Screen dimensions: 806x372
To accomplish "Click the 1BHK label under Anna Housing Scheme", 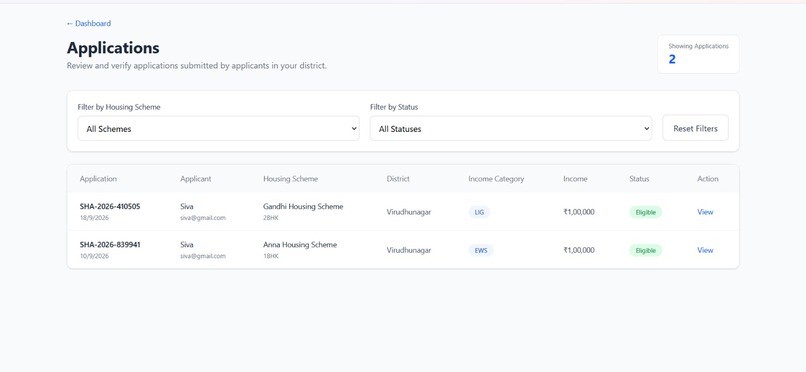I will (270, 256).
